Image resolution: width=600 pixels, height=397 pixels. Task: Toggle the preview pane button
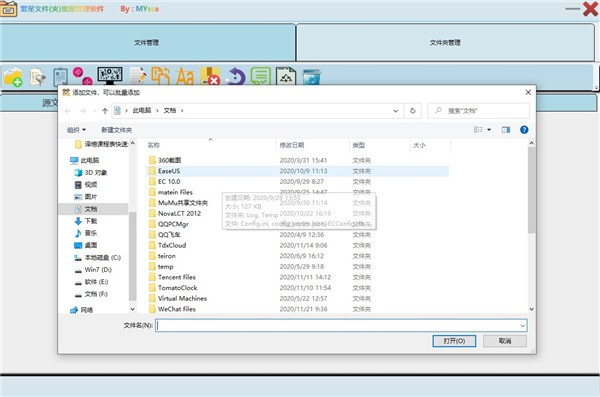click(x=506, y=130)
